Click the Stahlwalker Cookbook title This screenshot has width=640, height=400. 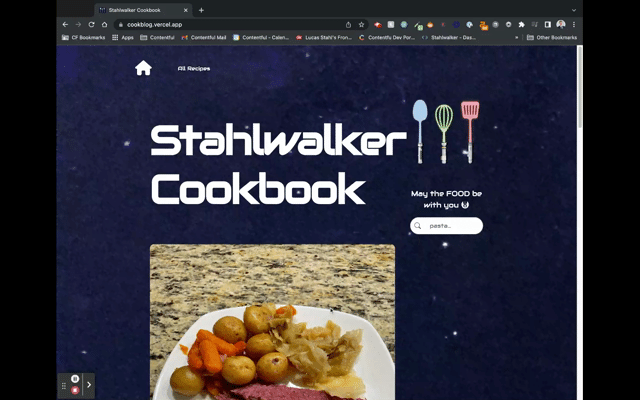[x=278, y=164]
